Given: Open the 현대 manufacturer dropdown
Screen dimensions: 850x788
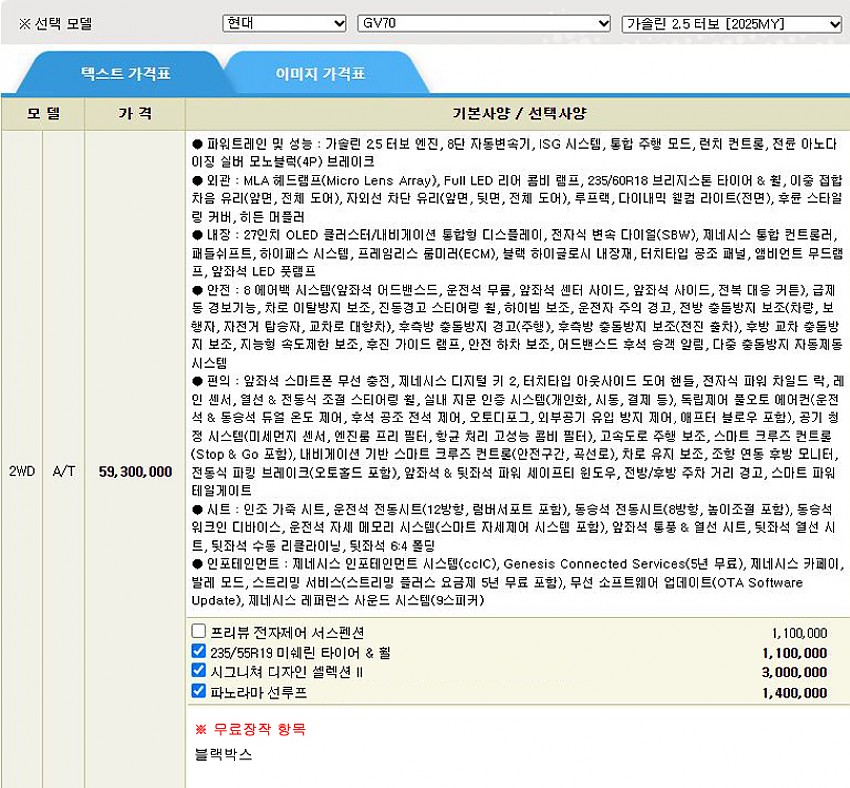Looking at the screenshot, I should 284,23.
